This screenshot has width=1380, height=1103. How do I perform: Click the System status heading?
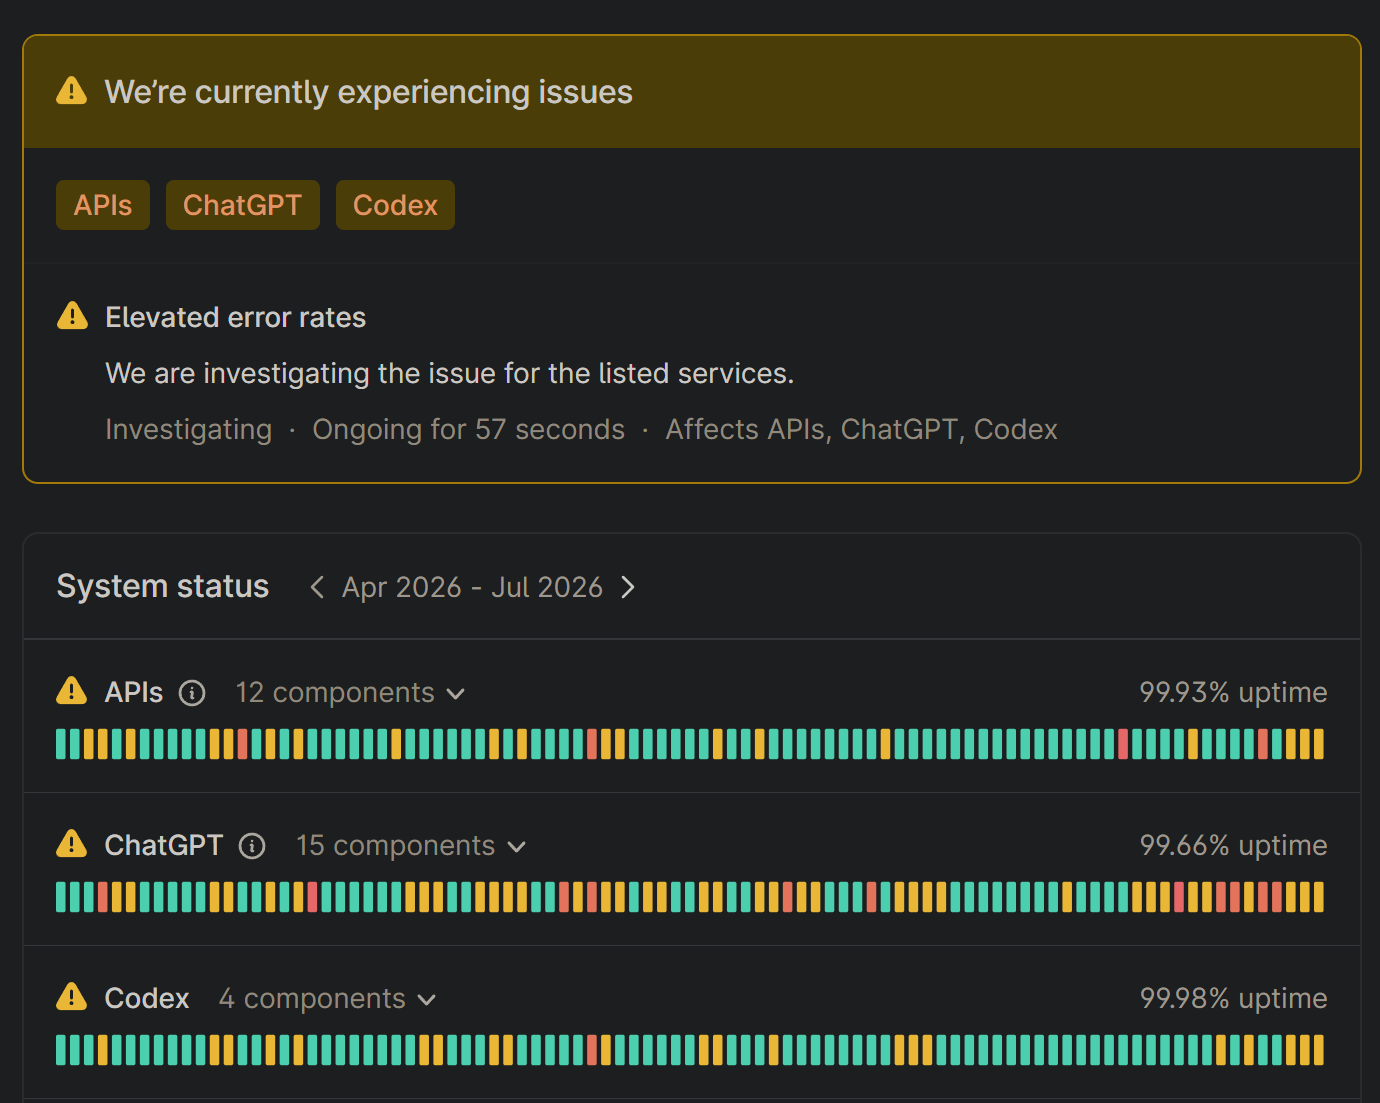pyautogui.click(x=163, y=586)
